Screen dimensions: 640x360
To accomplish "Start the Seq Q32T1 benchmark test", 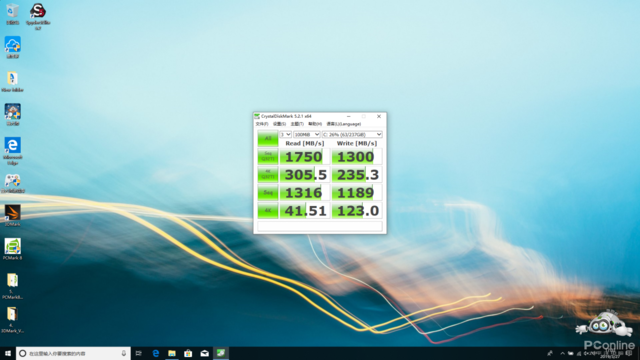I will (x=268, y=156).
